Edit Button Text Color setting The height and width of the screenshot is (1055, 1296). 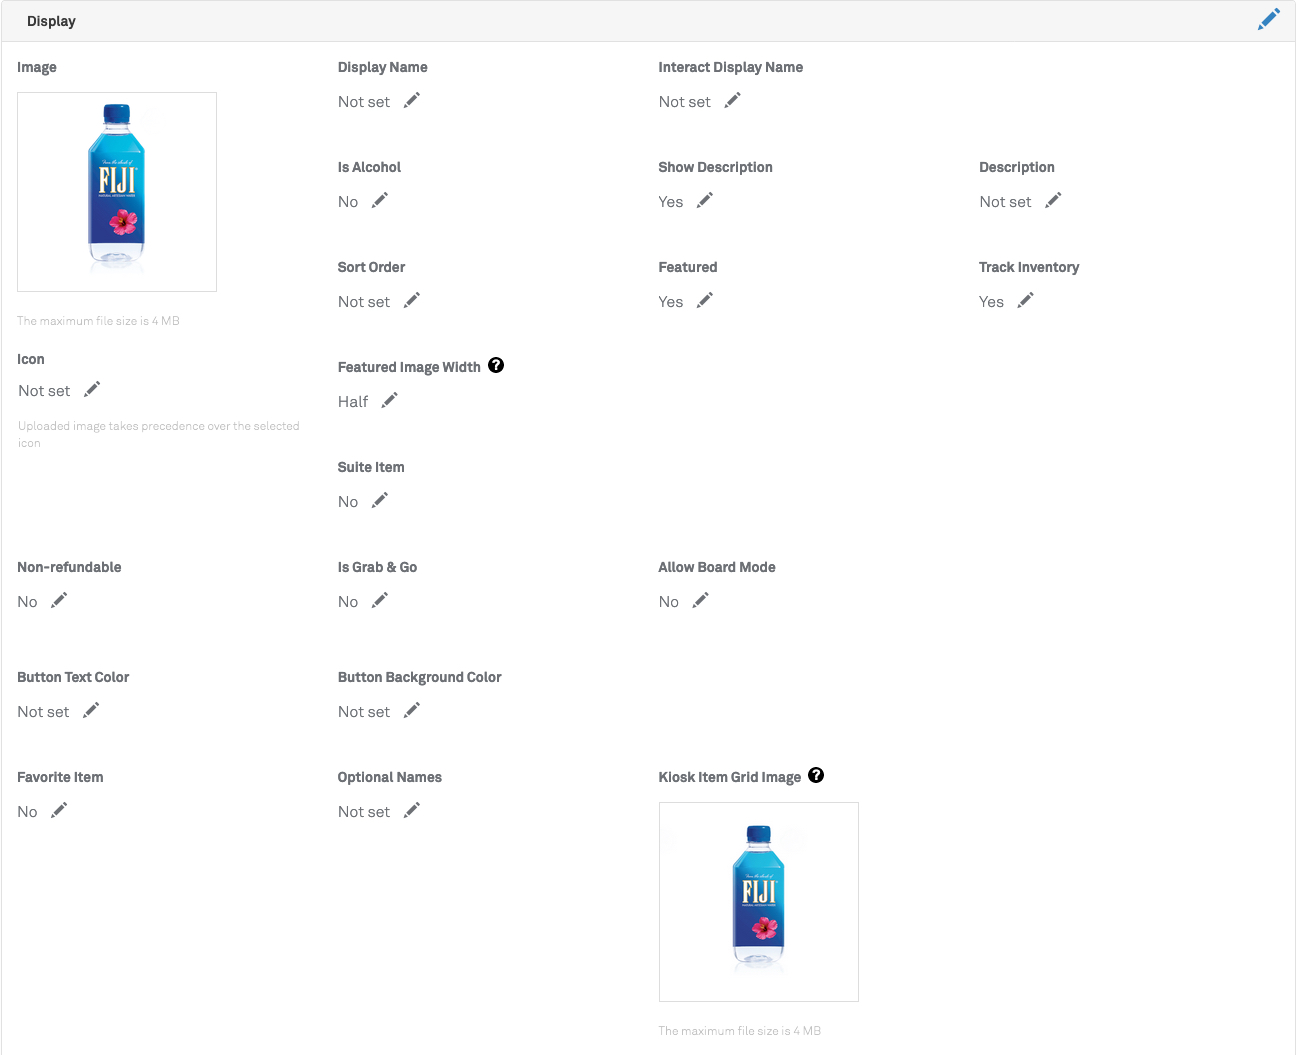pyautogui.click(x=91, y=710)
